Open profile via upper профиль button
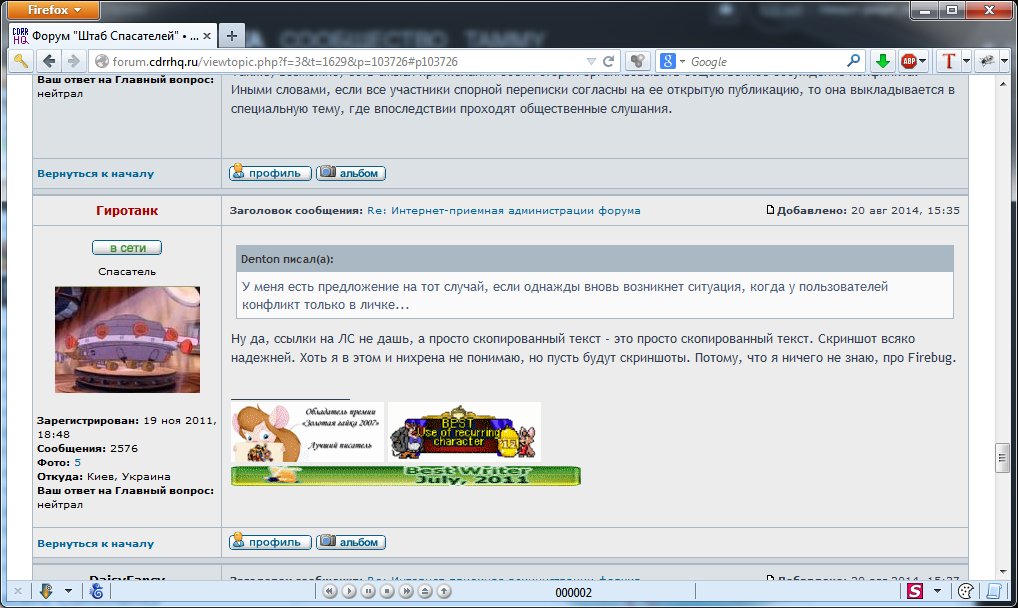Screen dimensions: 1018x608 coord(270,173)
